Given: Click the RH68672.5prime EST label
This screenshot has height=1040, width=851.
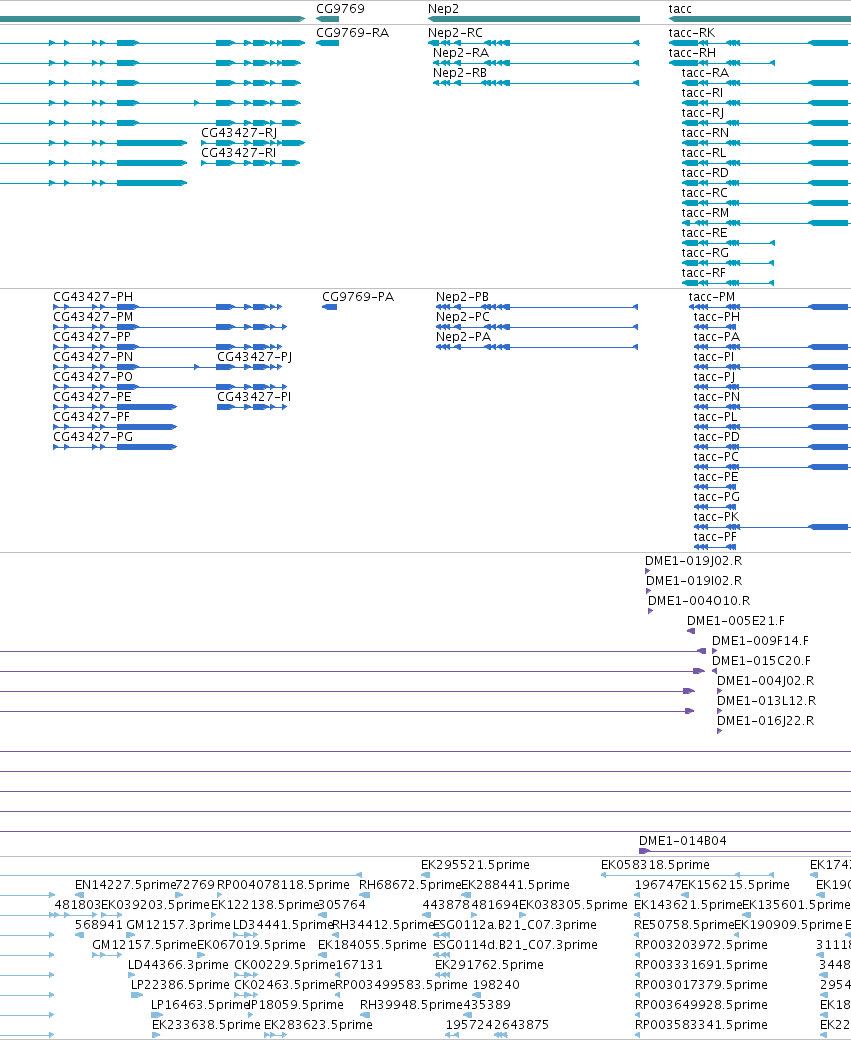Looking at the screenshot, I should click(410, 884).
